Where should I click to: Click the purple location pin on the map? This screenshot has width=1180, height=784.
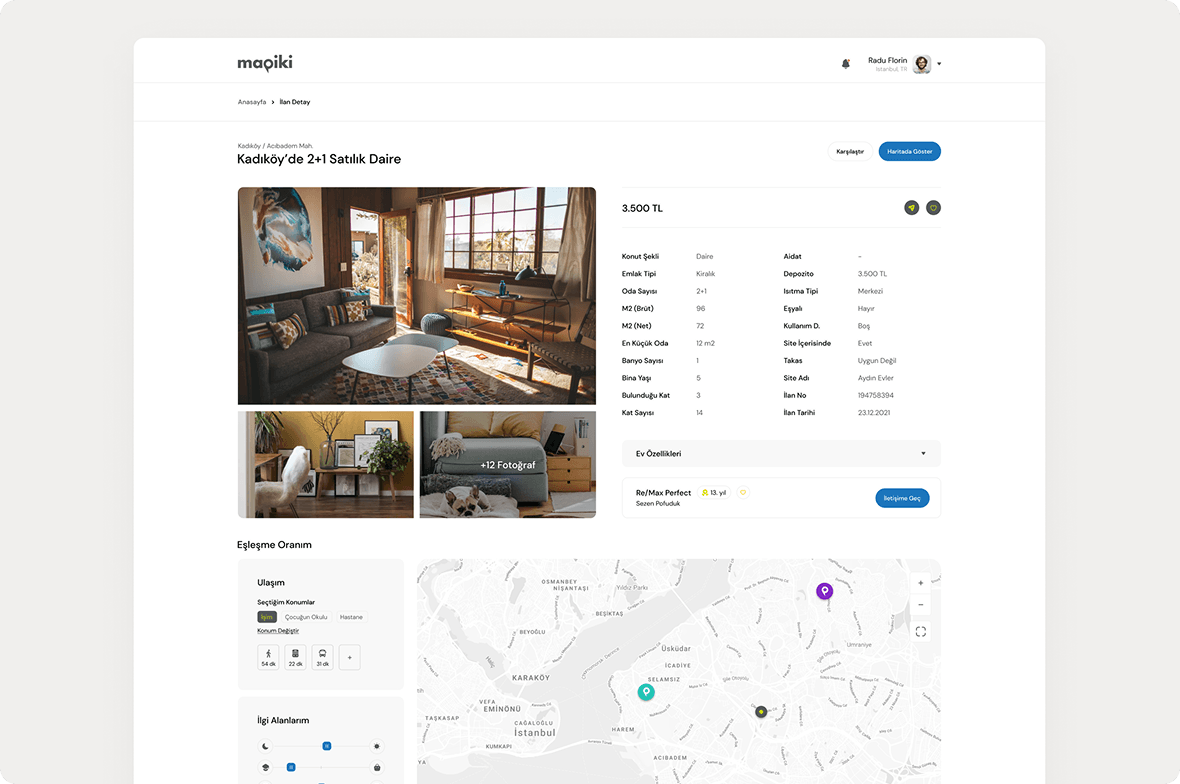tap(824, 591)
